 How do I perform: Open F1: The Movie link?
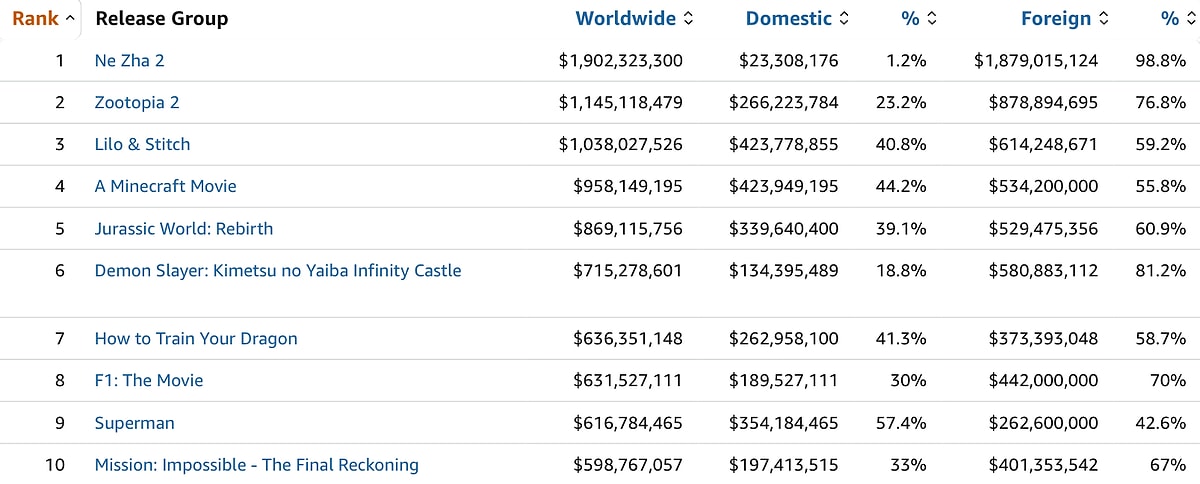(x=148, y=381)
